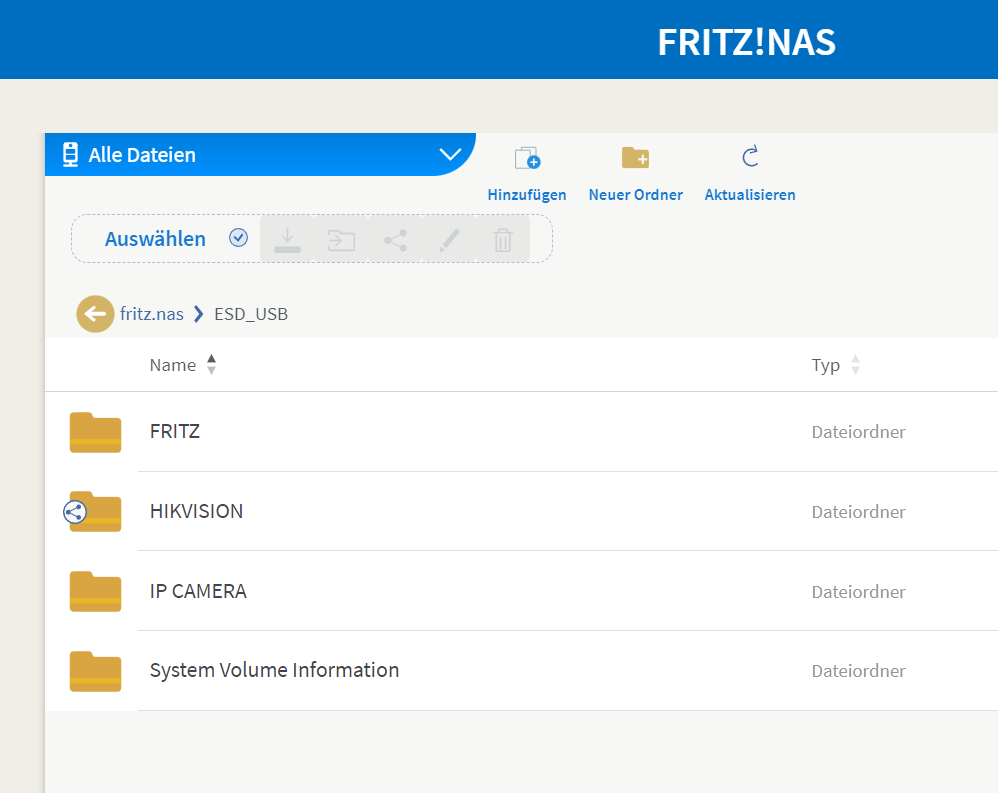The image size is (998, 793).
Task: Click the move-to-folder icon
Action: (x=342, y=240)
